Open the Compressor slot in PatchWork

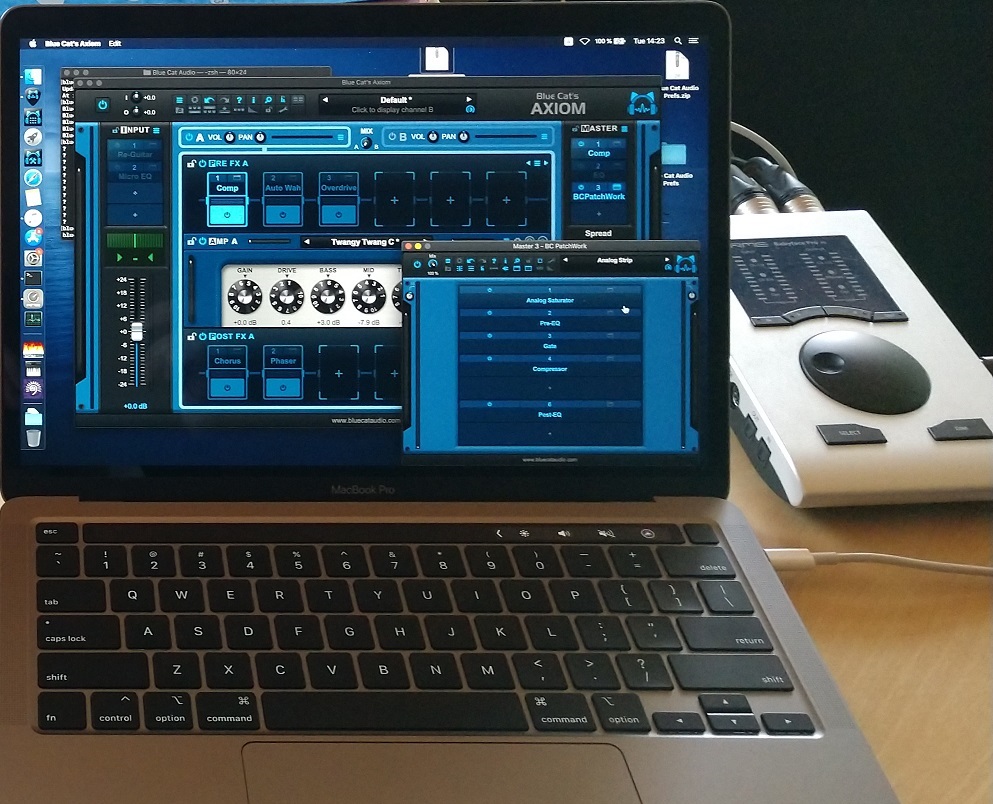coord(550,365)
